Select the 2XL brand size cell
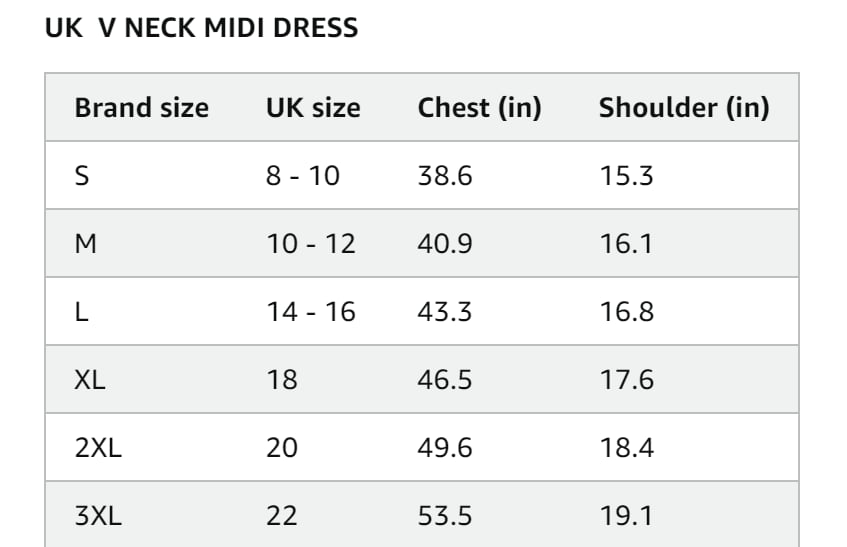847x547 pixels. click(x=98, y=448)
